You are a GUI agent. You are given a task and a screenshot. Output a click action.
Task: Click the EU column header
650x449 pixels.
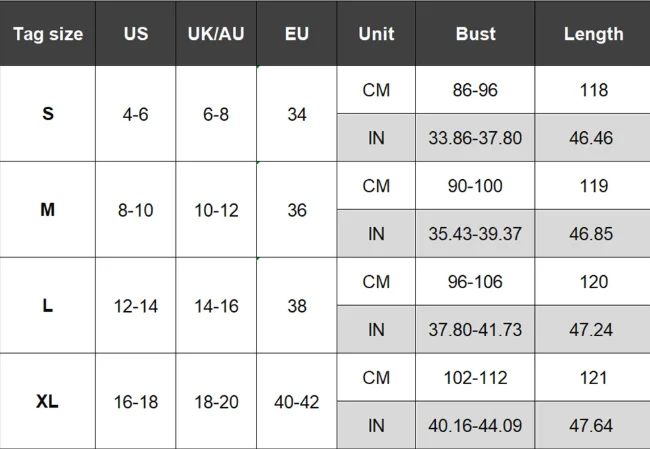coord(297,34)
